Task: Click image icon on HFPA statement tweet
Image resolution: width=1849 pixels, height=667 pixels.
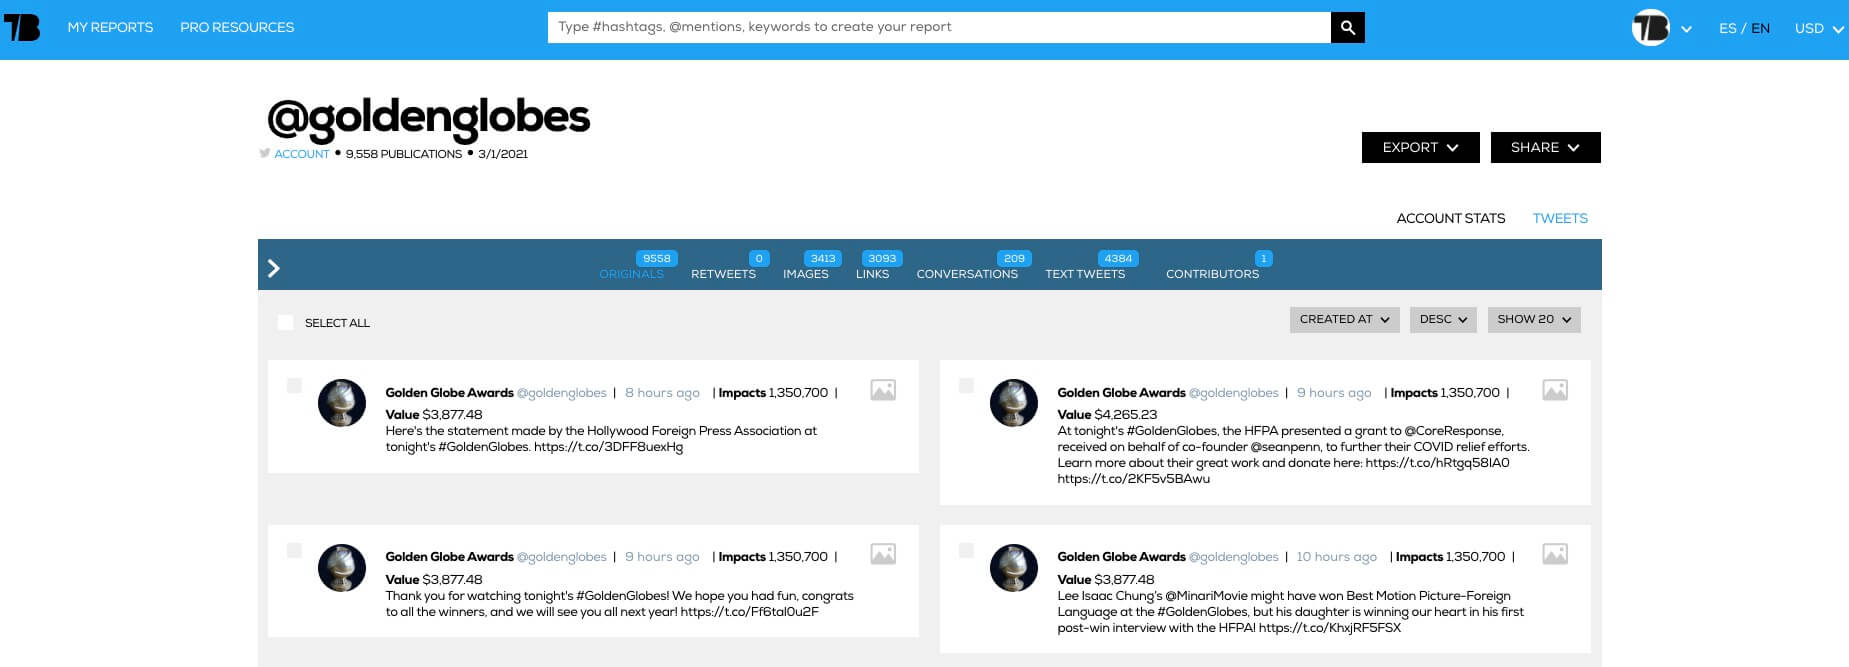Action: coord(882,390)
